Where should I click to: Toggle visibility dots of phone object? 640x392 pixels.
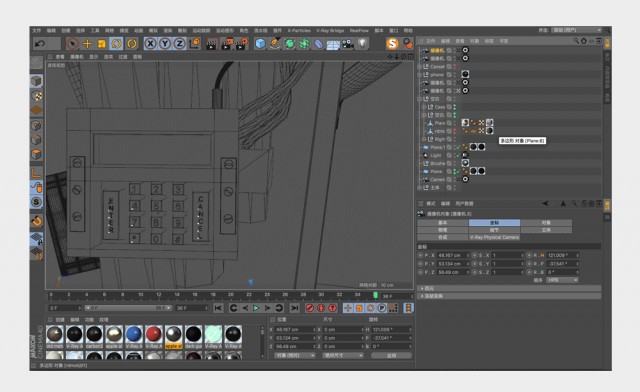[454, 75]
